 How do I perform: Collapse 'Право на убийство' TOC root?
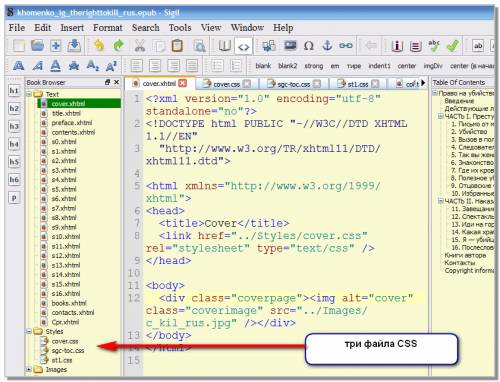click(x=435, y=93)
